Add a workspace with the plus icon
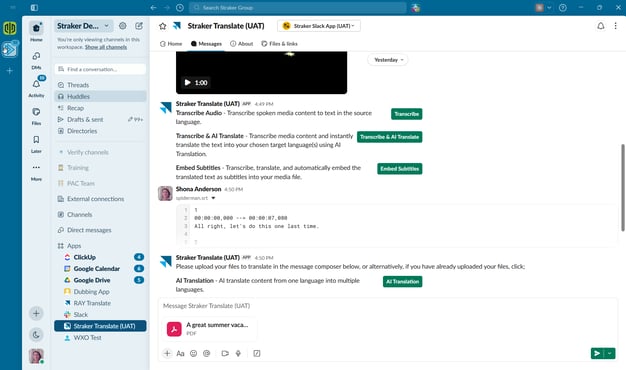 click(x=10, y=71)
